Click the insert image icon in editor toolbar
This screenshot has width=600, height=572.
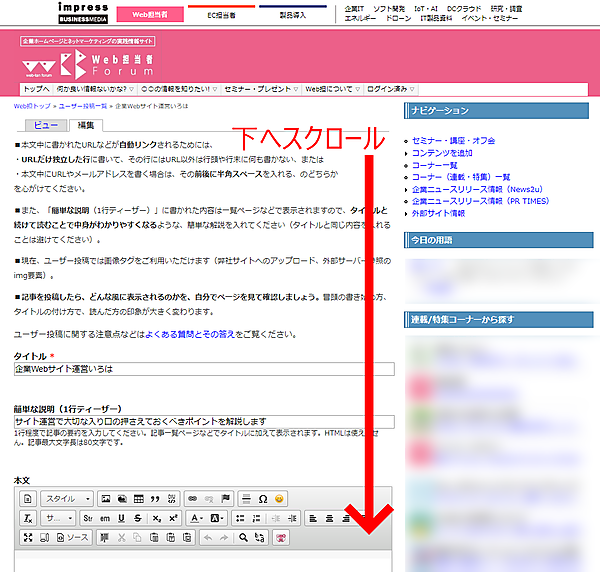coord(104,498)
